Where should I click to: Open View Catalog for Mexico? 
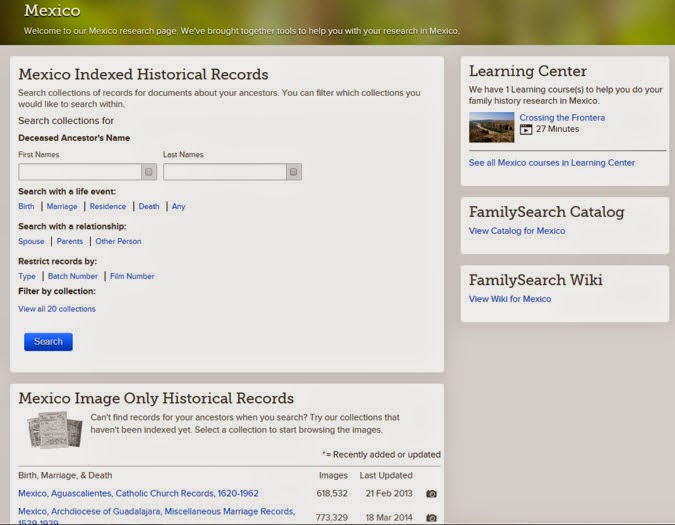[x=517, y=231]
